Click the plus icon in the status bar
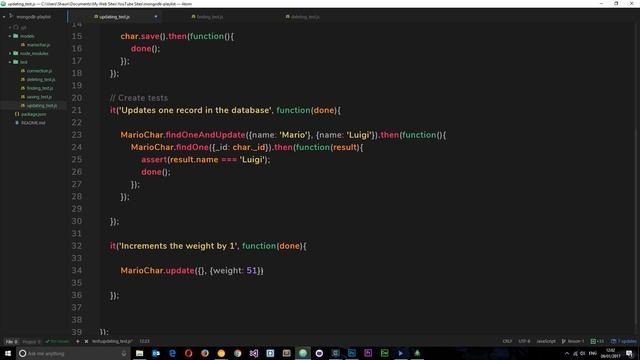Viewport: 640px width, 360px height. pyautogui.click(x=78, y=342)
